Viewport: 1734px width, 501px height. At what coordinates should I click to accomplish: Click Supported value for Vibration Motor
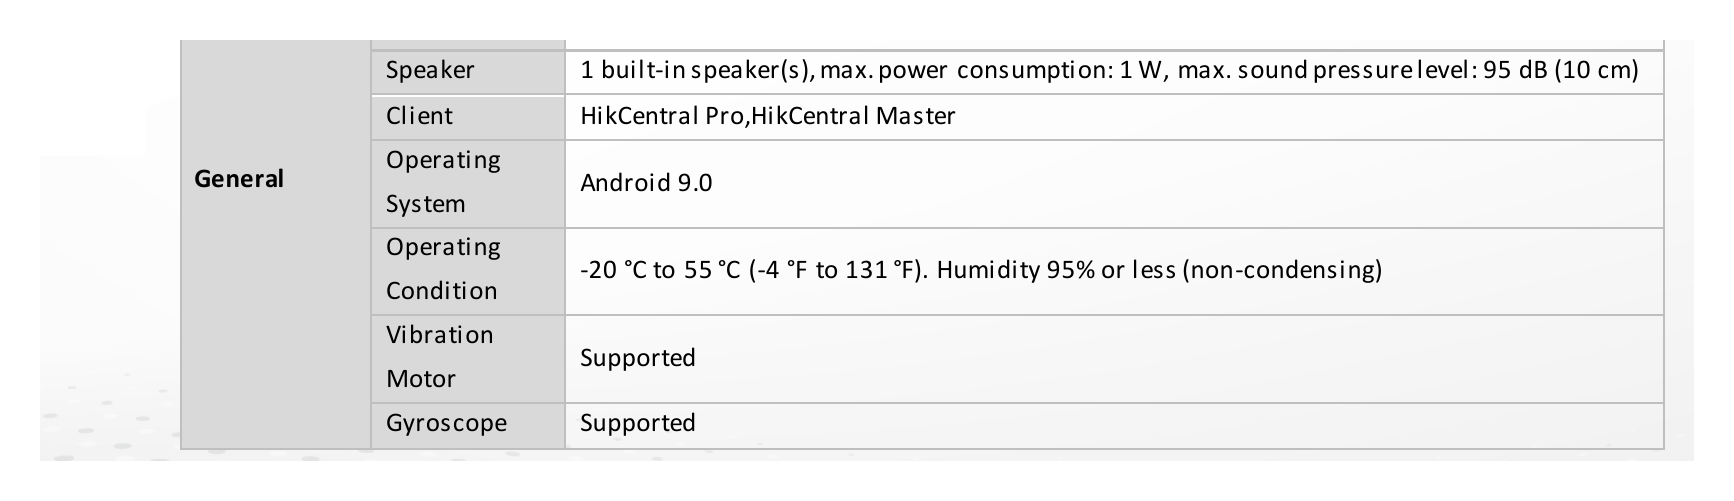638,358
